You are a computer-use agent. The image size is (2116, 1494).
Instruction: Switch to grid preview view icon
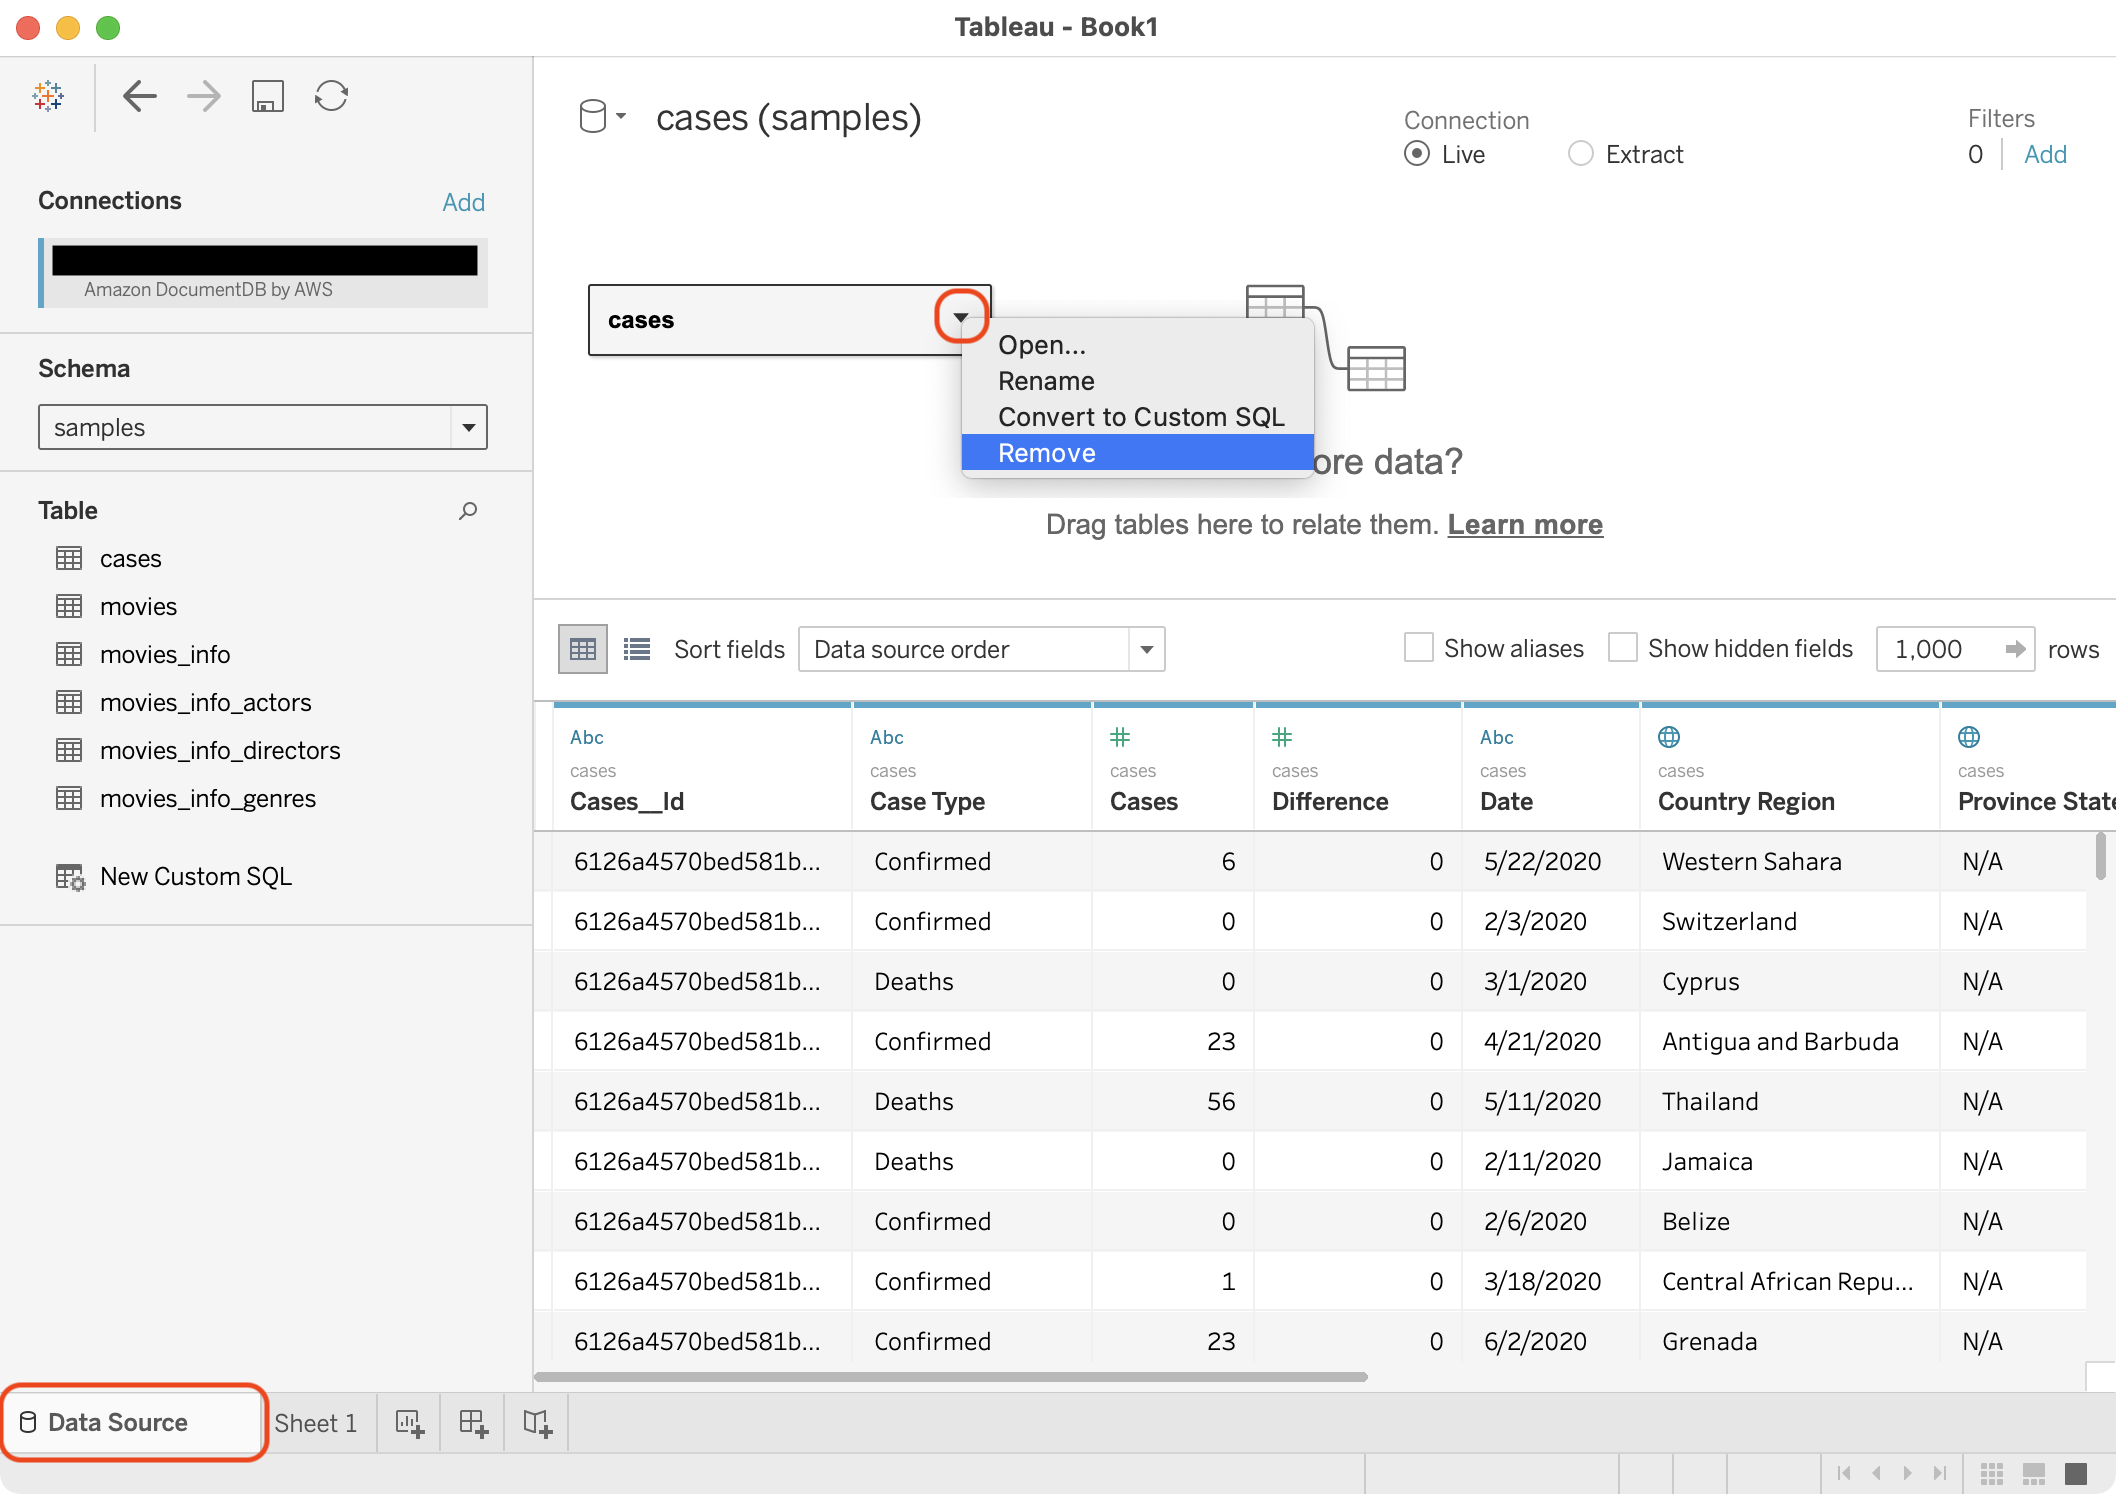(x=583, y=650)
